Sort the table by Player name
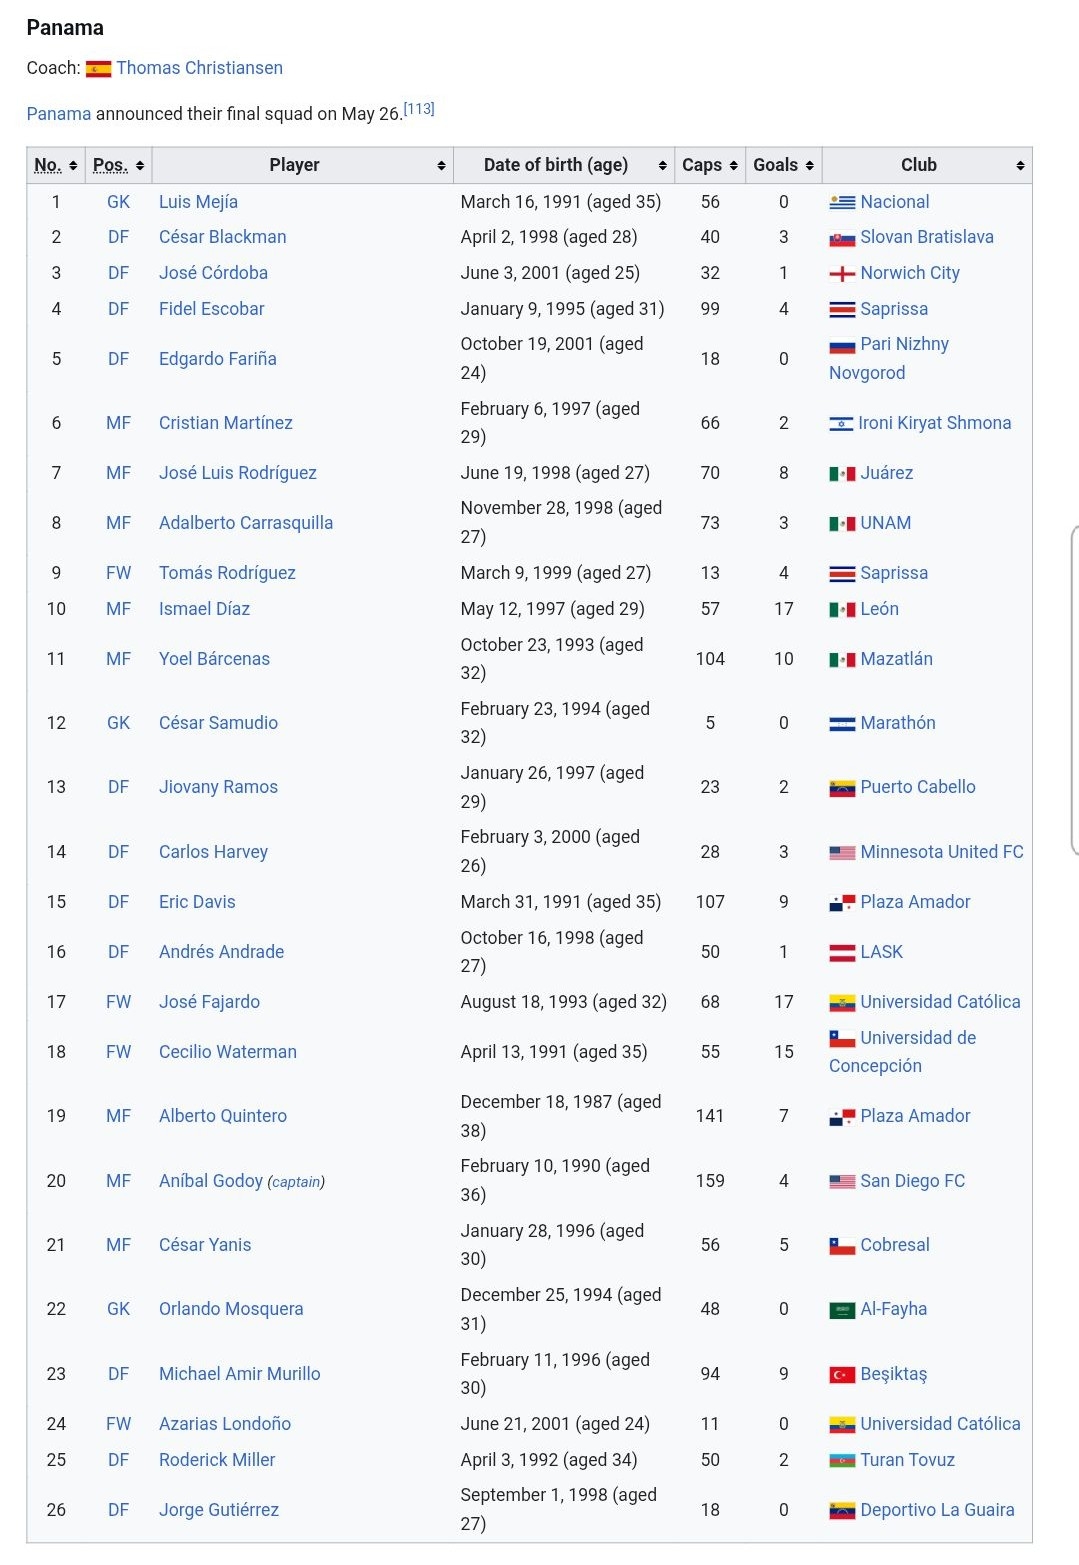Viewport: 1079px width, 1565px height. pos(303,165)
